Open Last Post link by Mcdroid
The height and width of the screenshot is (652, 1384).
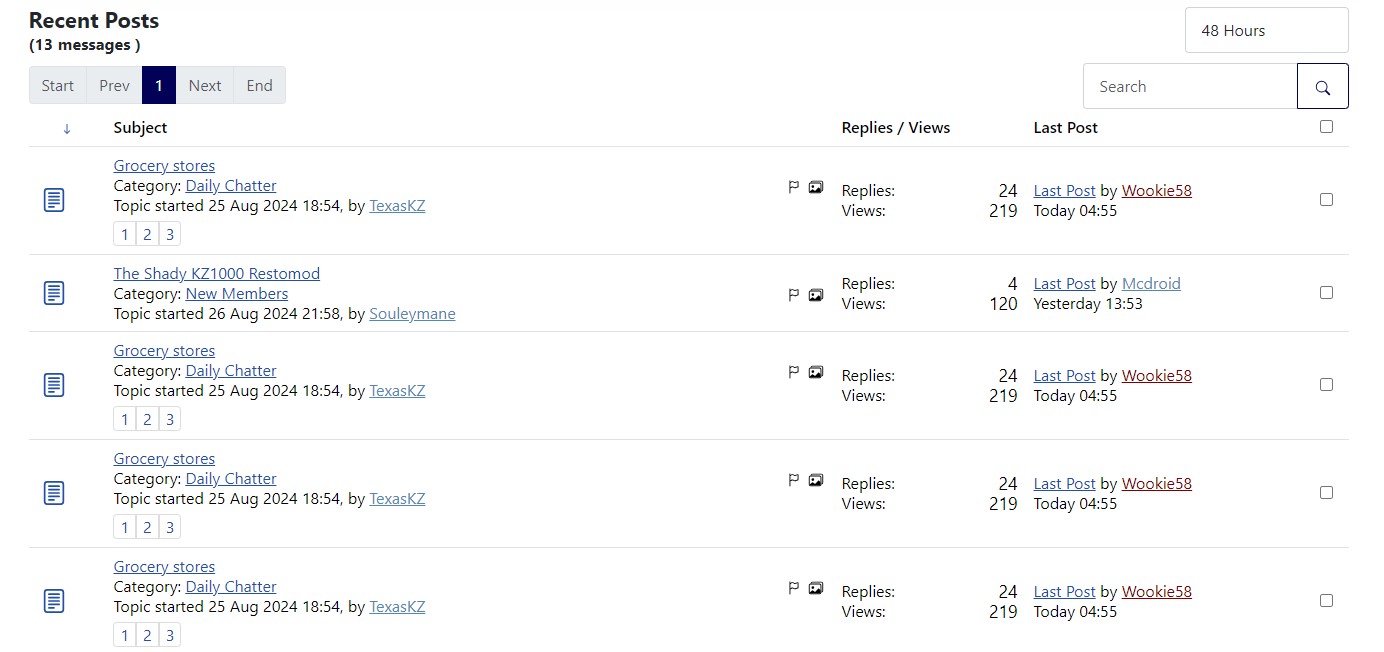pos(1064,284)
